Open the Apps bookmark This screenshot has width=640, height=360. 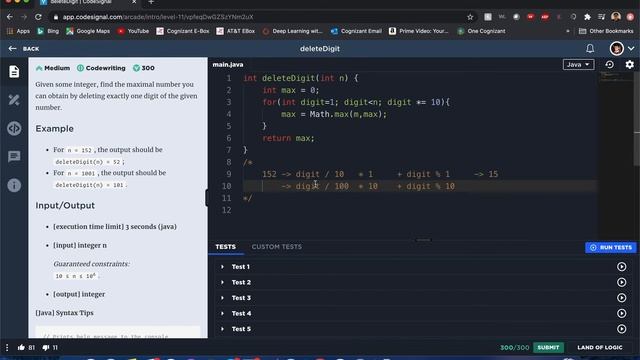point(18,31)
